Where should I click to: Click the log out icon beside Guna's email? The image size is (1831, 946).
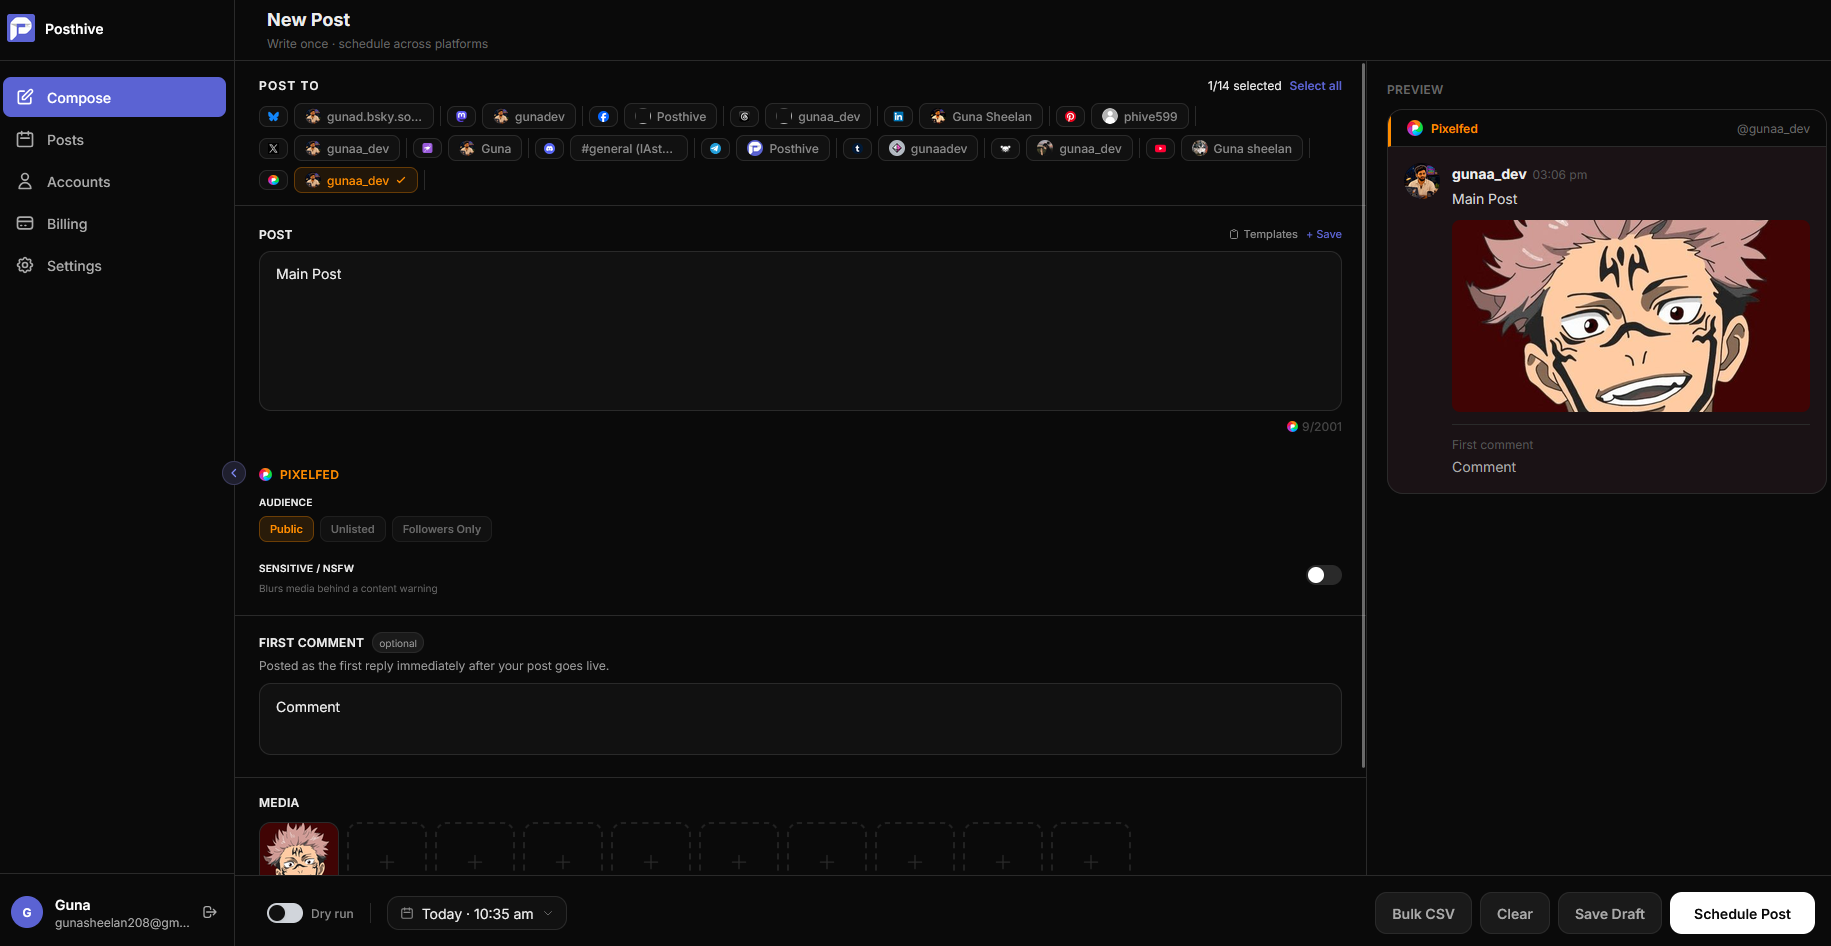[210, 912]
